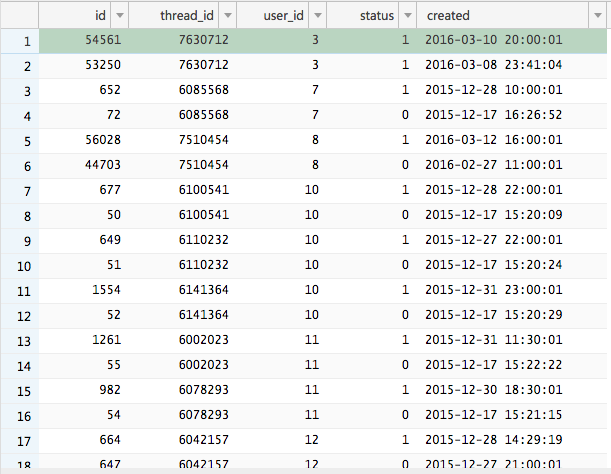Open the id column dropdown arrow

120,16
